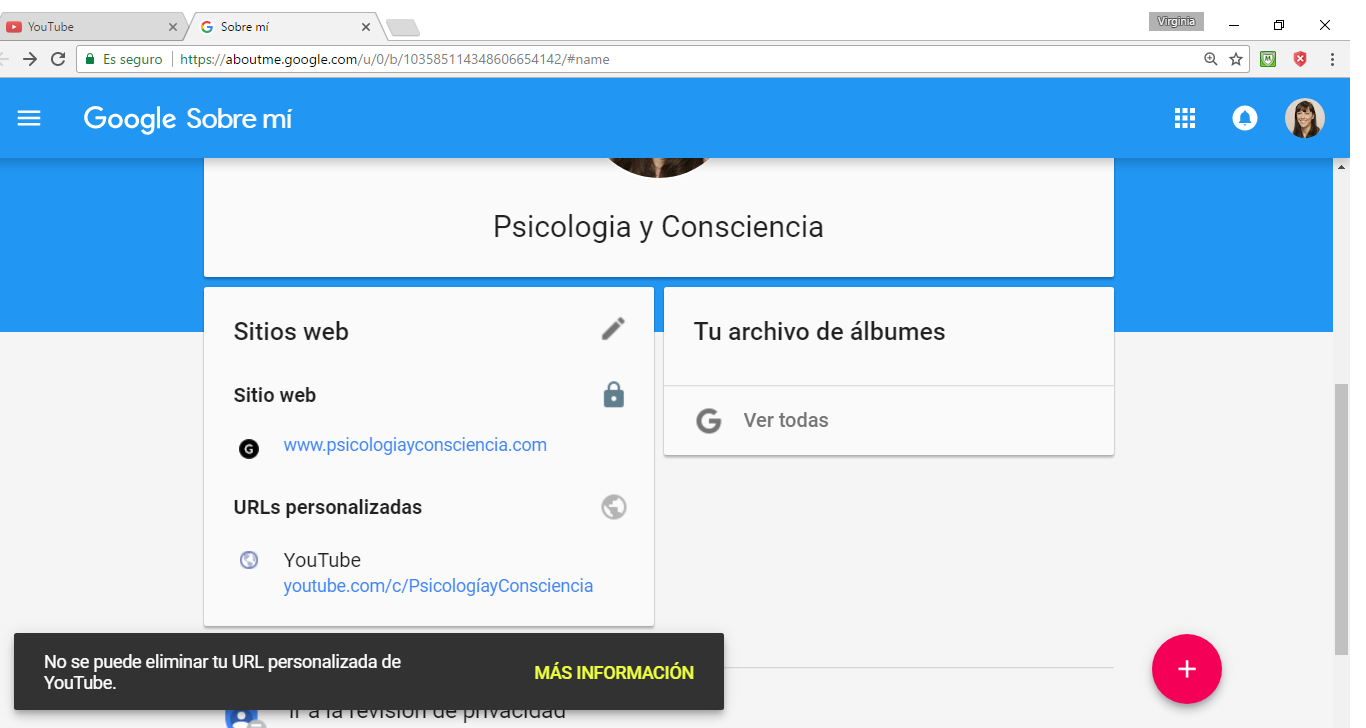Open youtube.com/c/PsicologíayConsciencia link

pos(438,586)
